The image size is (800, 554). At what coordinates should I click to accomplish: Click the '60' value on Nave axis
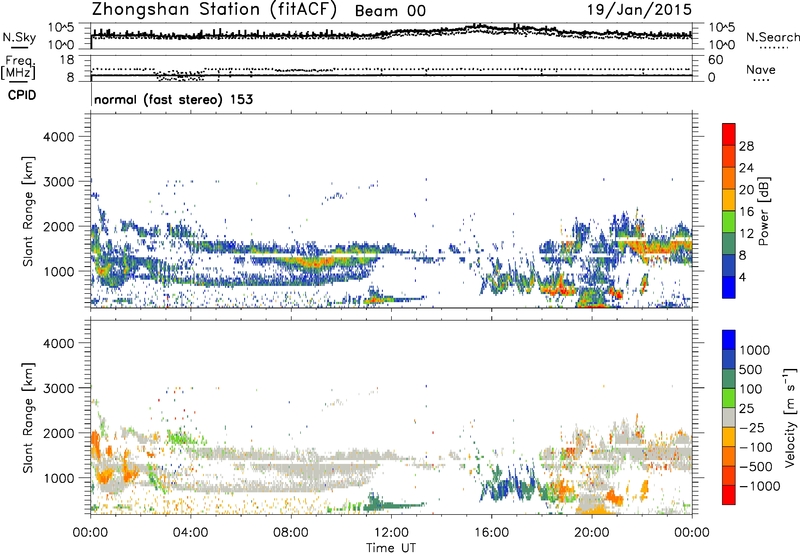coord(715,60)
